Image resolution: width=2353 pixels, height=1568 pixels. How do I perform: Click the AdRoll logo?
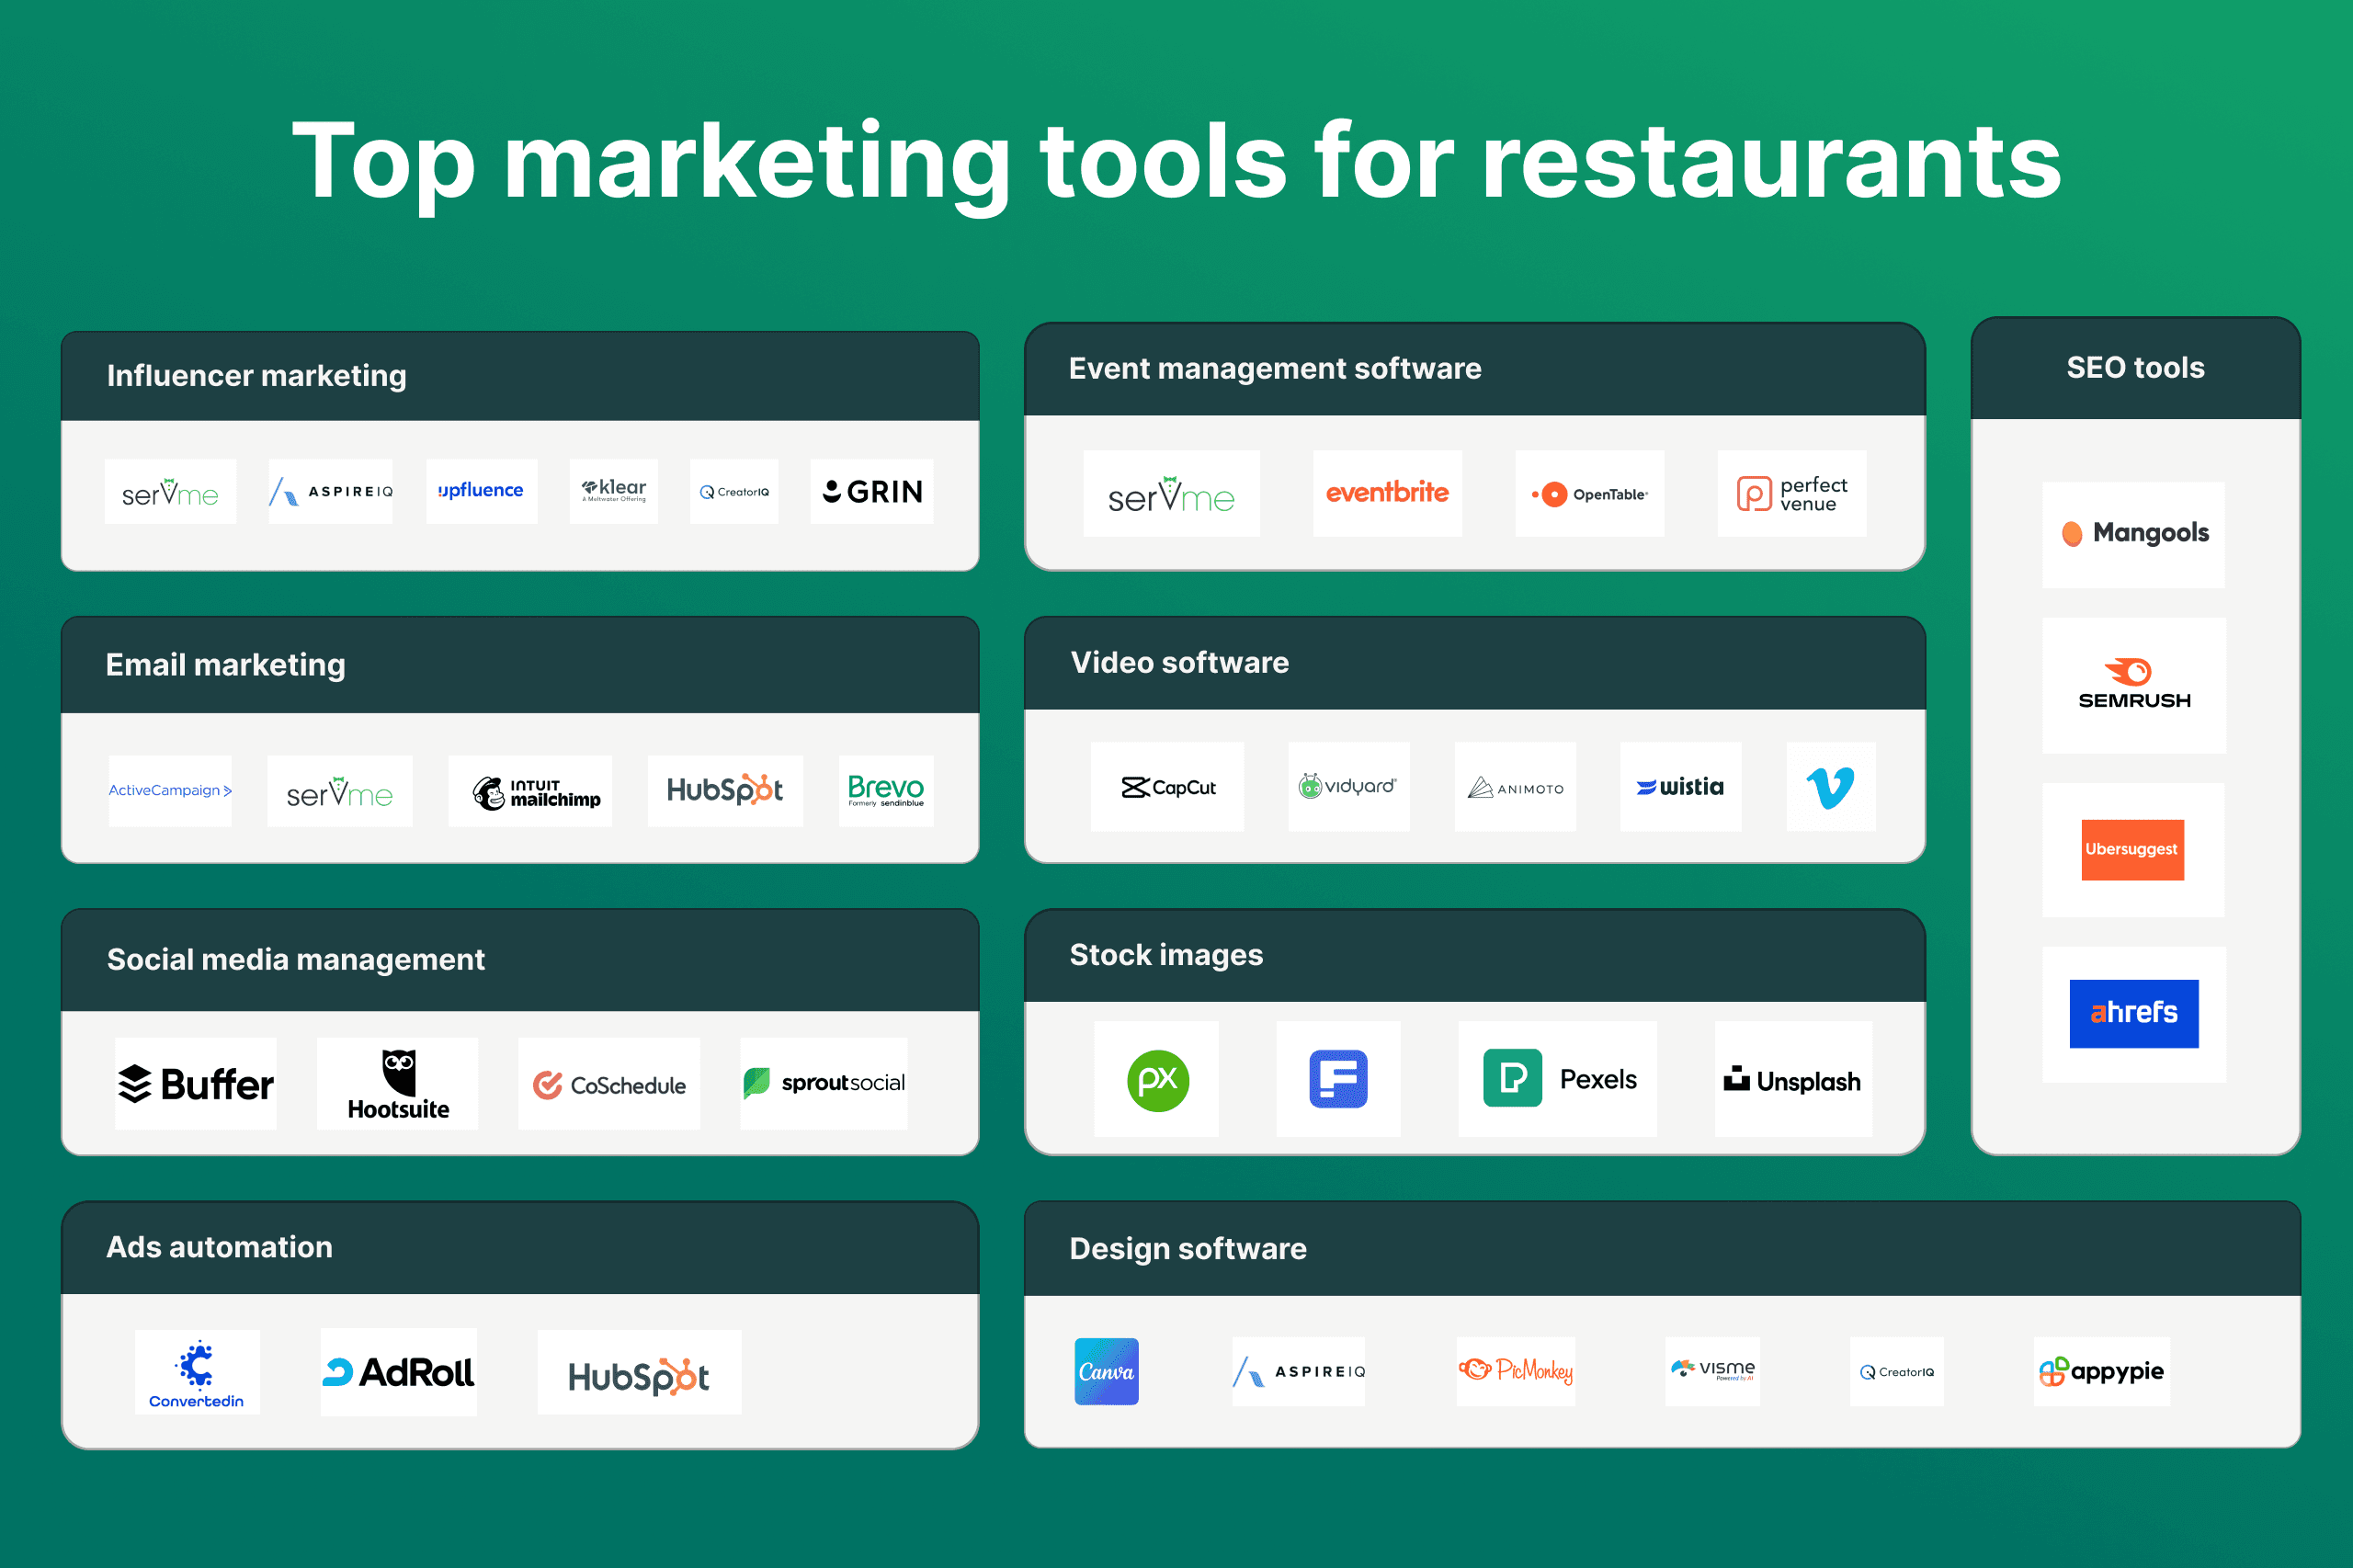(399, 1371)
